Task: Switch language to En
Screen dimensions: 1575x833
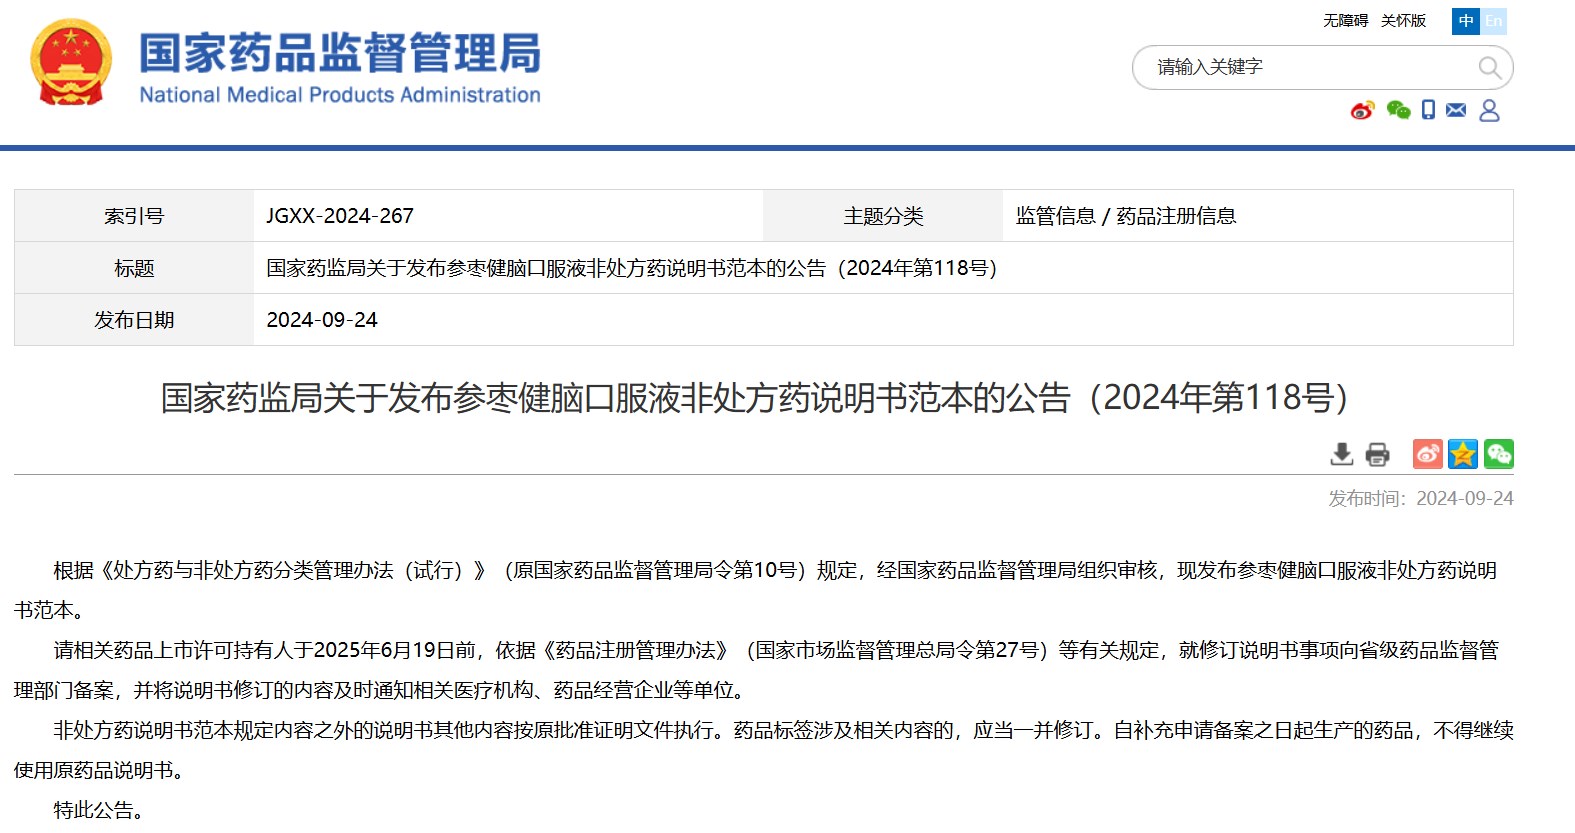Action: tap(1493, 21)
